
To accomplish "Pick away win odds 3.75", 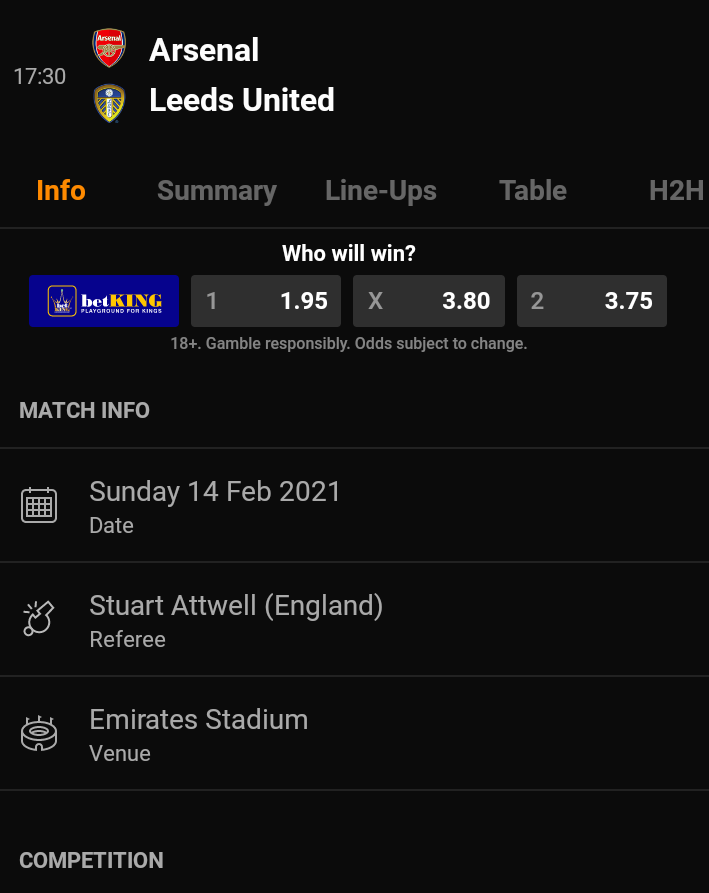I will (x=592, y=301).
